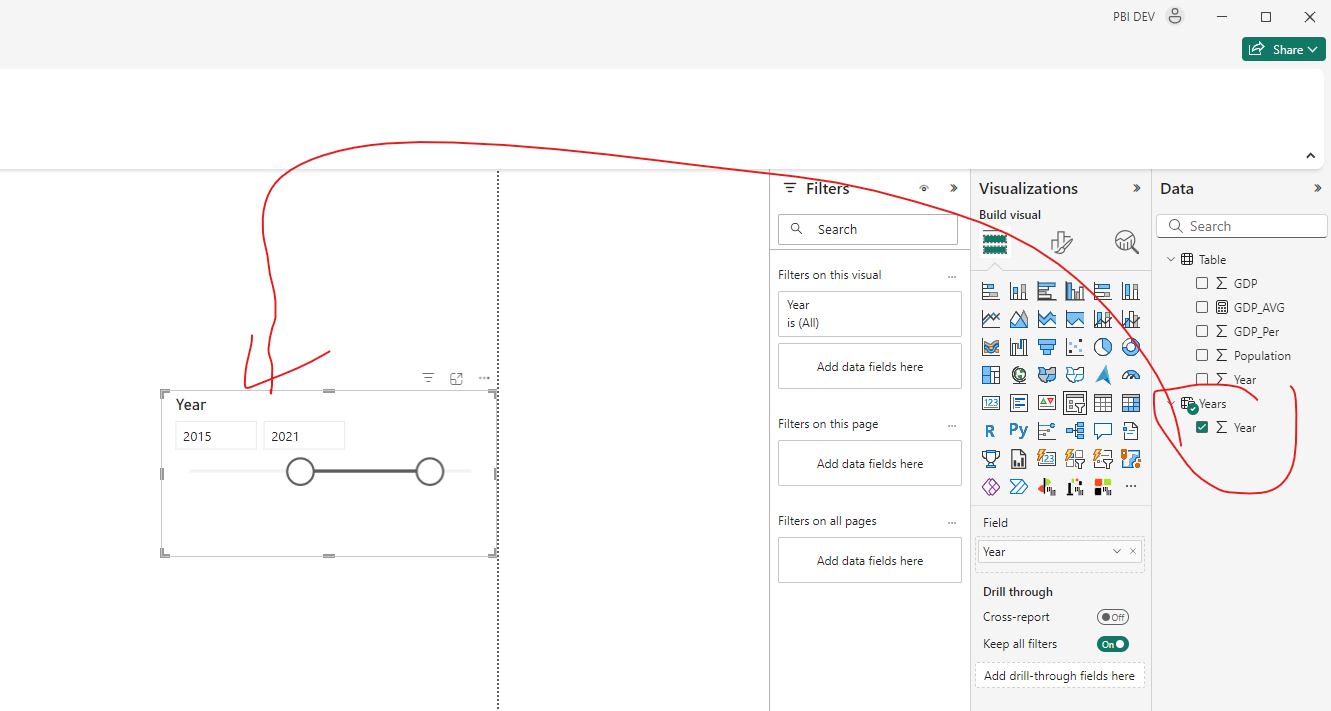
Task: Collapse the ribbon with up chevron
Action: click(1310, 155)
